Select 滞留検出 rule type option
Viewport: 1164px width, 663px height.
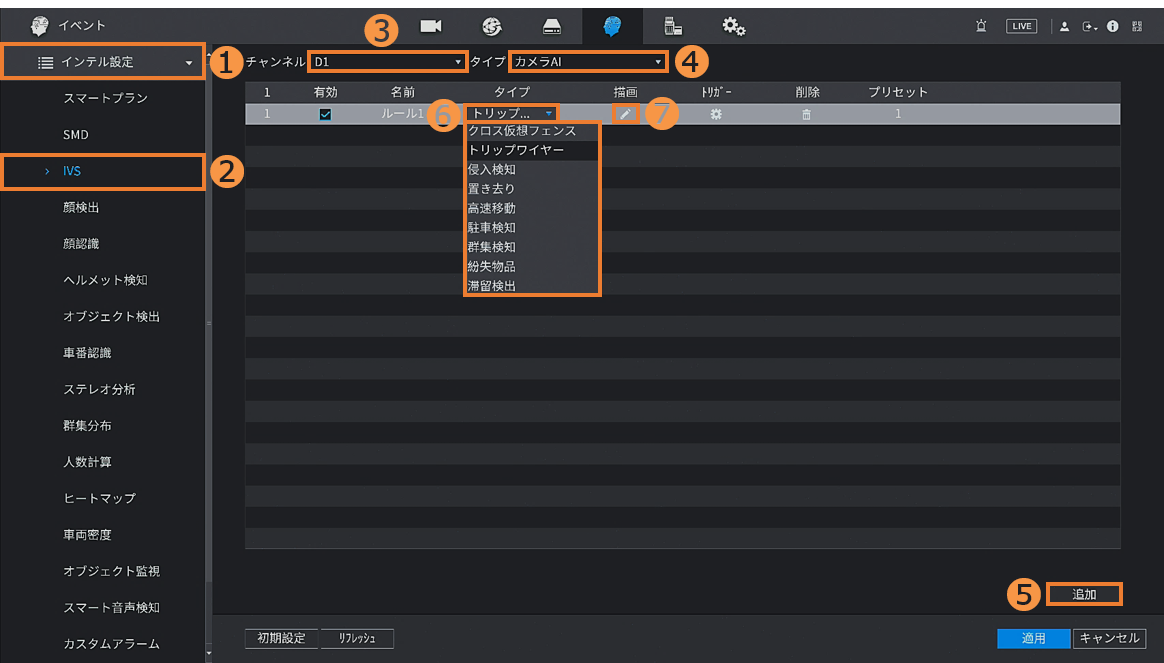click(492, 286)
